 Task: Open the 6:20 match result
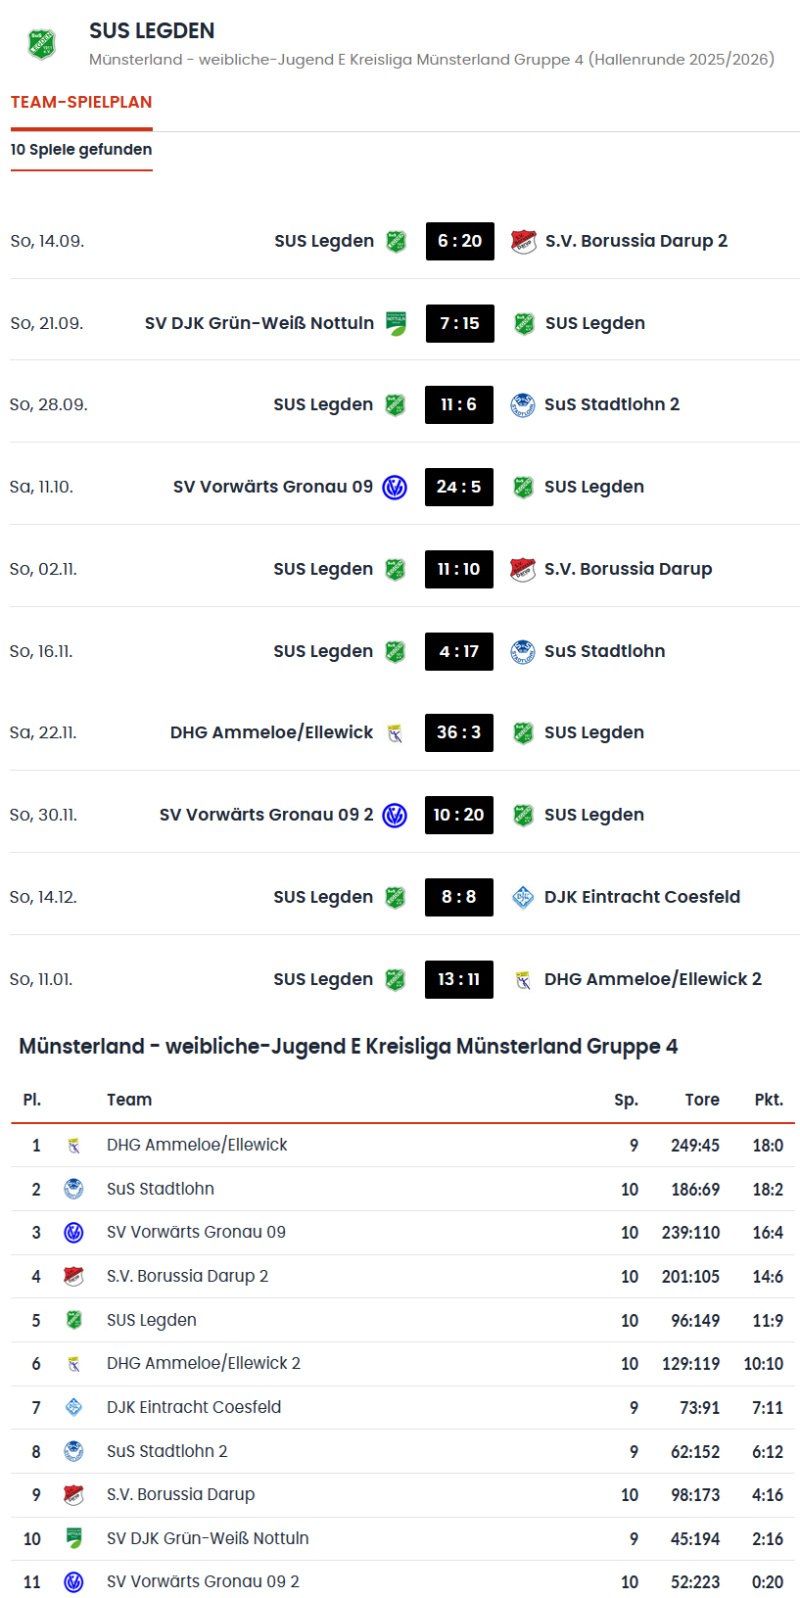(x=460, y=241)
